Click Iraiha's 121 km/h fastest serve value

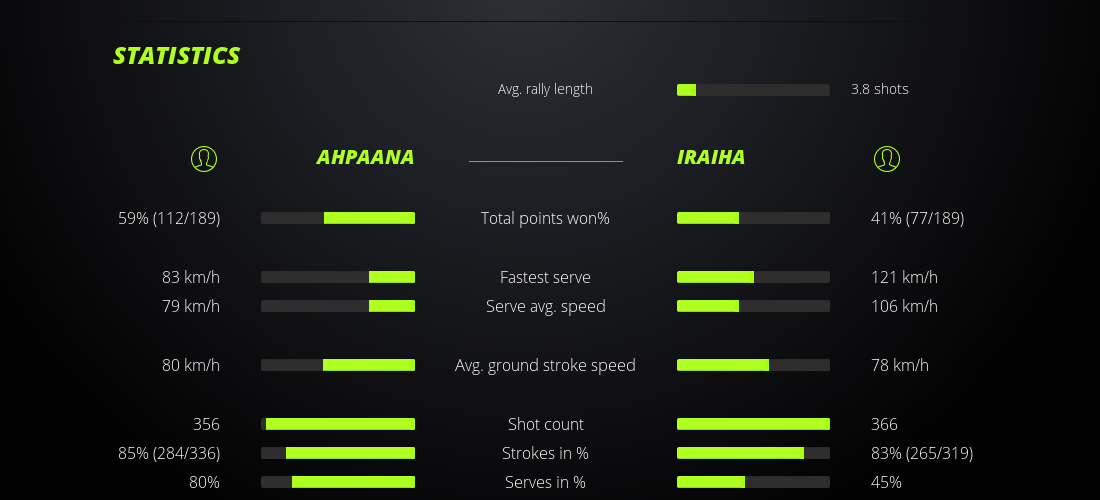[904, 277]
